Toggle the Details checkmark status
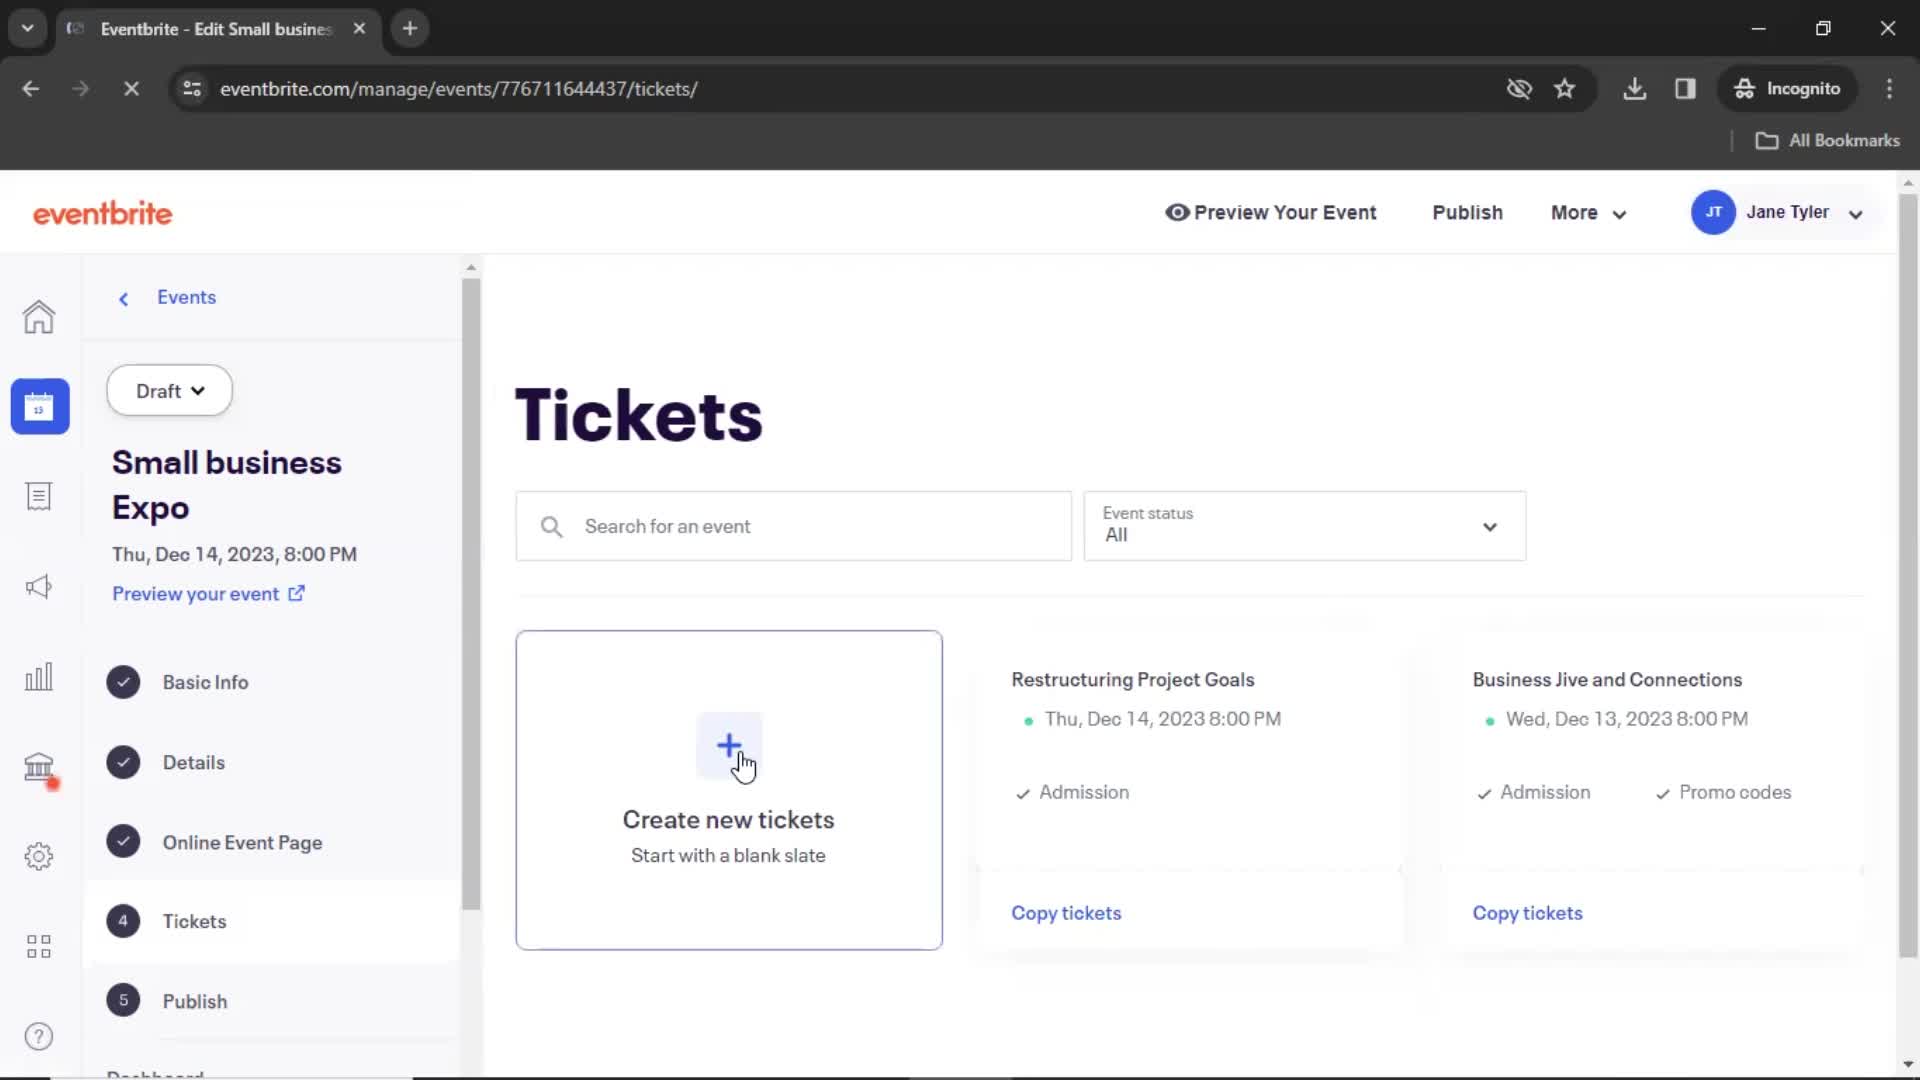This screenshot has height=1080, width=1920. (123, 762)
